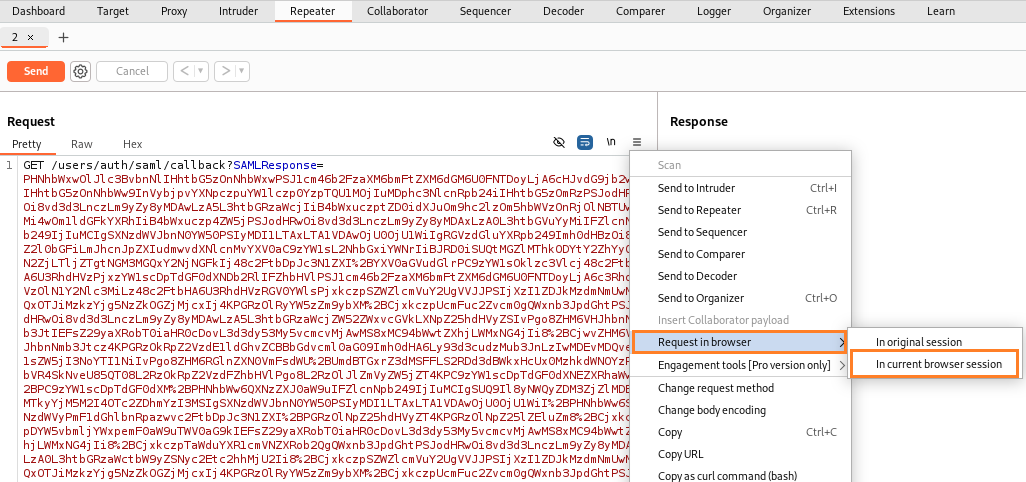The height and width of the screenshot is (482, 1026).
Task: Open the Sequencer tab
Action: [485, 11]
